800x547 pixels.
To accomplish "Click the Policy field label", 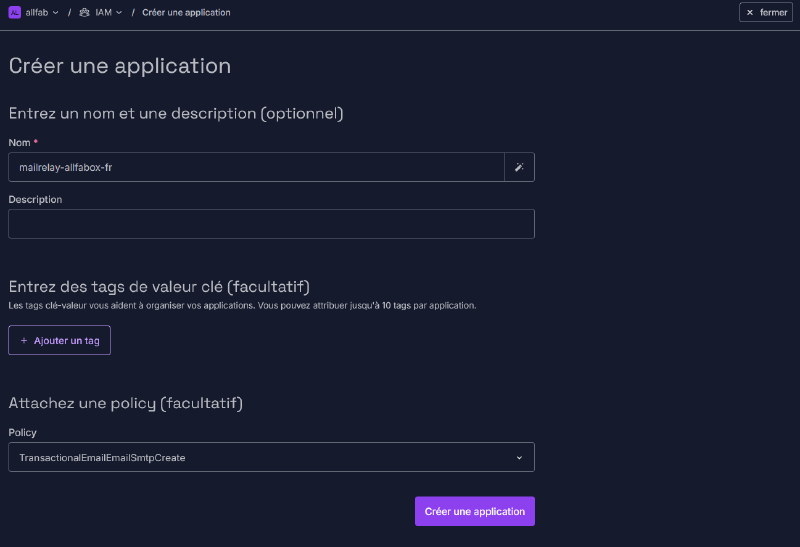I will pyautogui.click(x=22, y=433).
